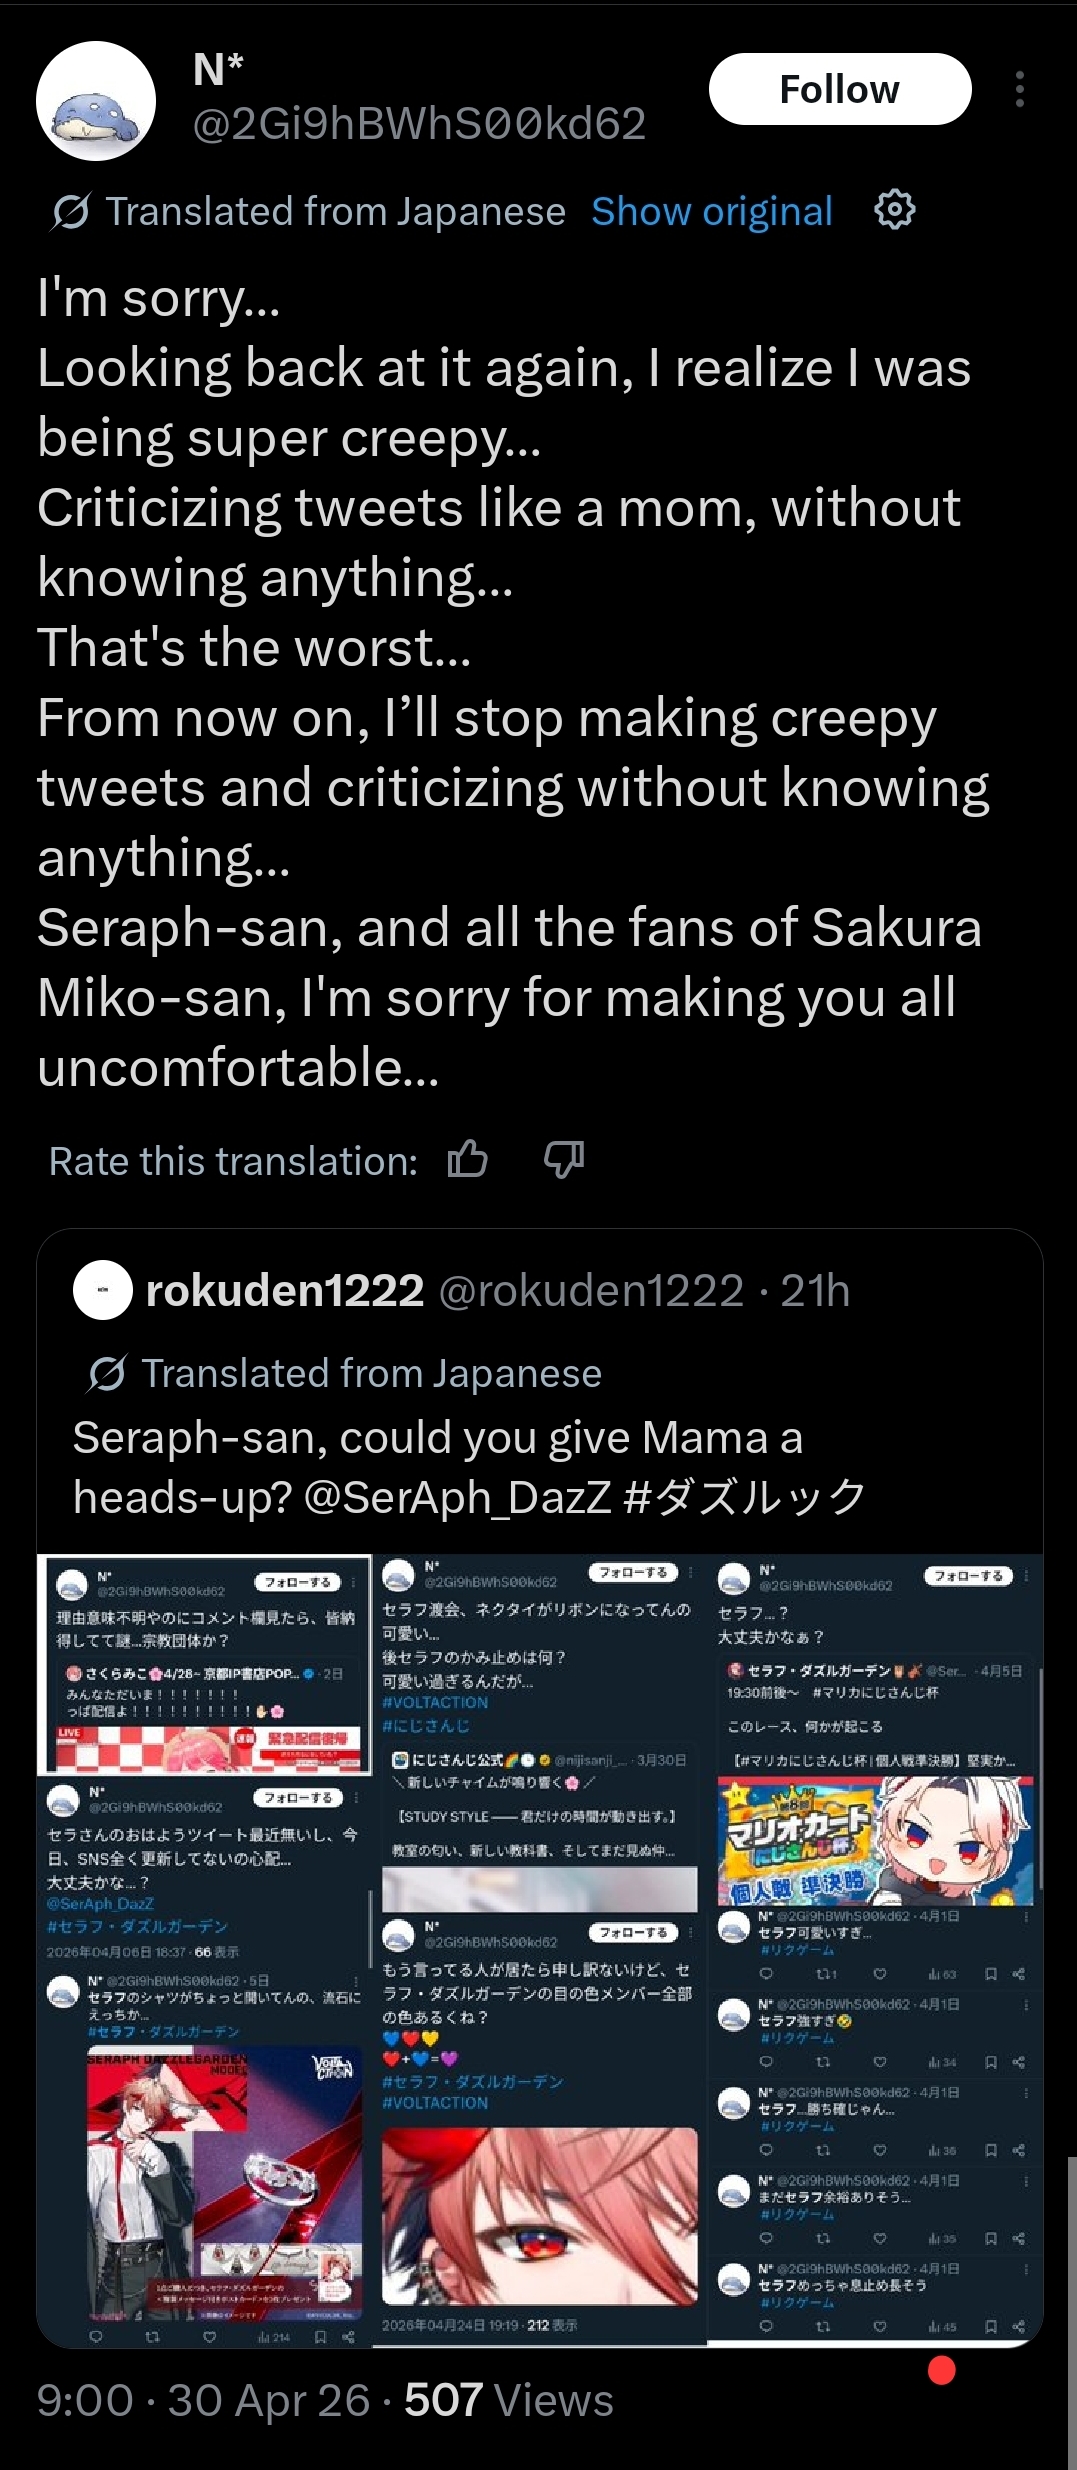Click the quoted tweet translate icon
Image resolution: width=1077 pixels, height=2470 pixels.
click(107, 1373)
